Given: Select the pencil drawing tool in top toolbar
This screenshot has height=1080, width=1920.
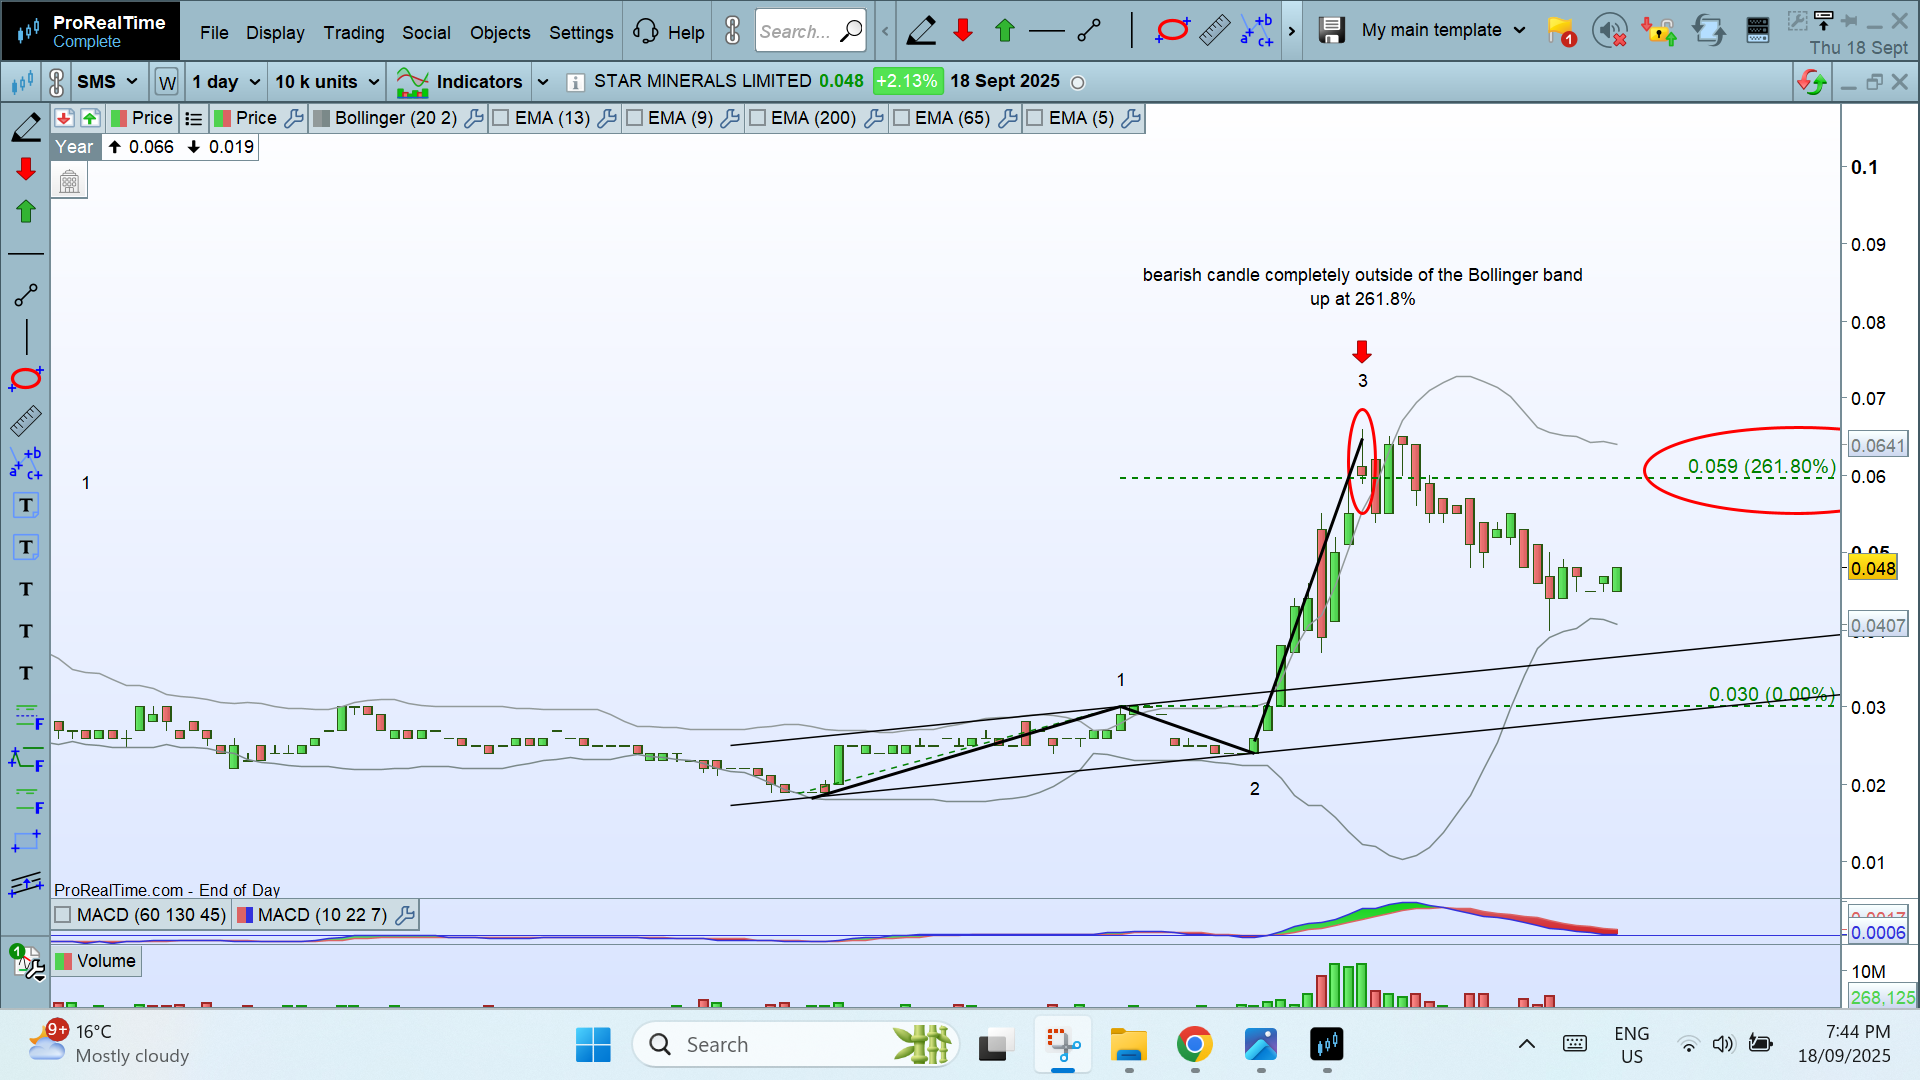Looking at the screenshot, I should (x=921, y=31).
